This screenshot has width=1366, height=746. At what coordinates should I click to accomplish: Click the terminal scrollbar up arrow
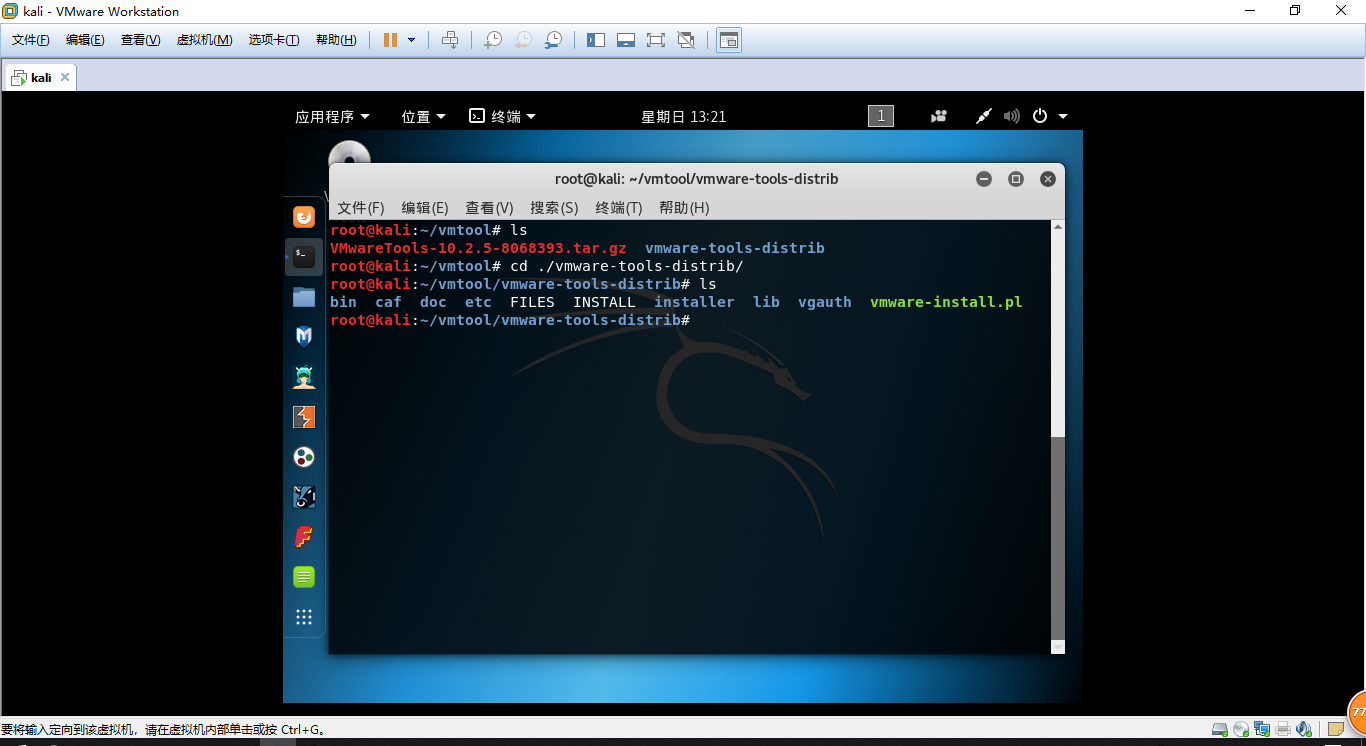1058,228
